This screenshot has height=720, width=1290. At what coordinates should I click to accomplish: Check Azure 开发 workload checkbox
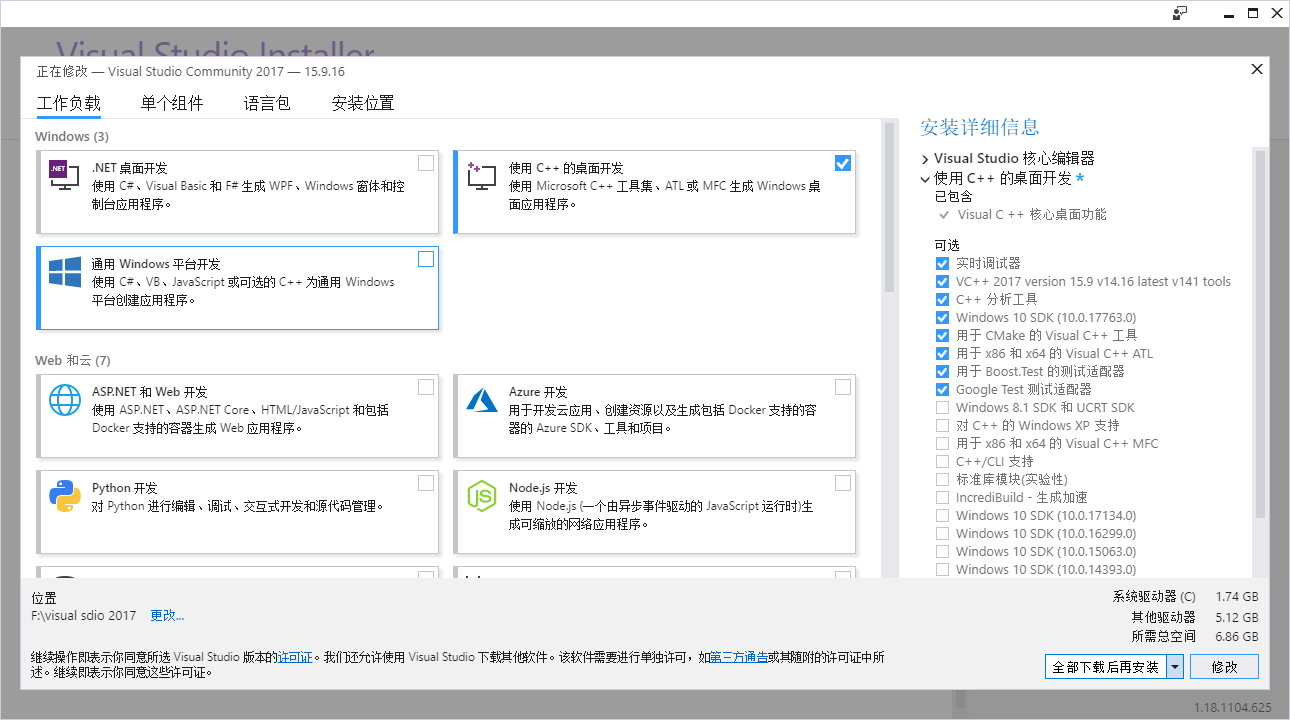843,387
